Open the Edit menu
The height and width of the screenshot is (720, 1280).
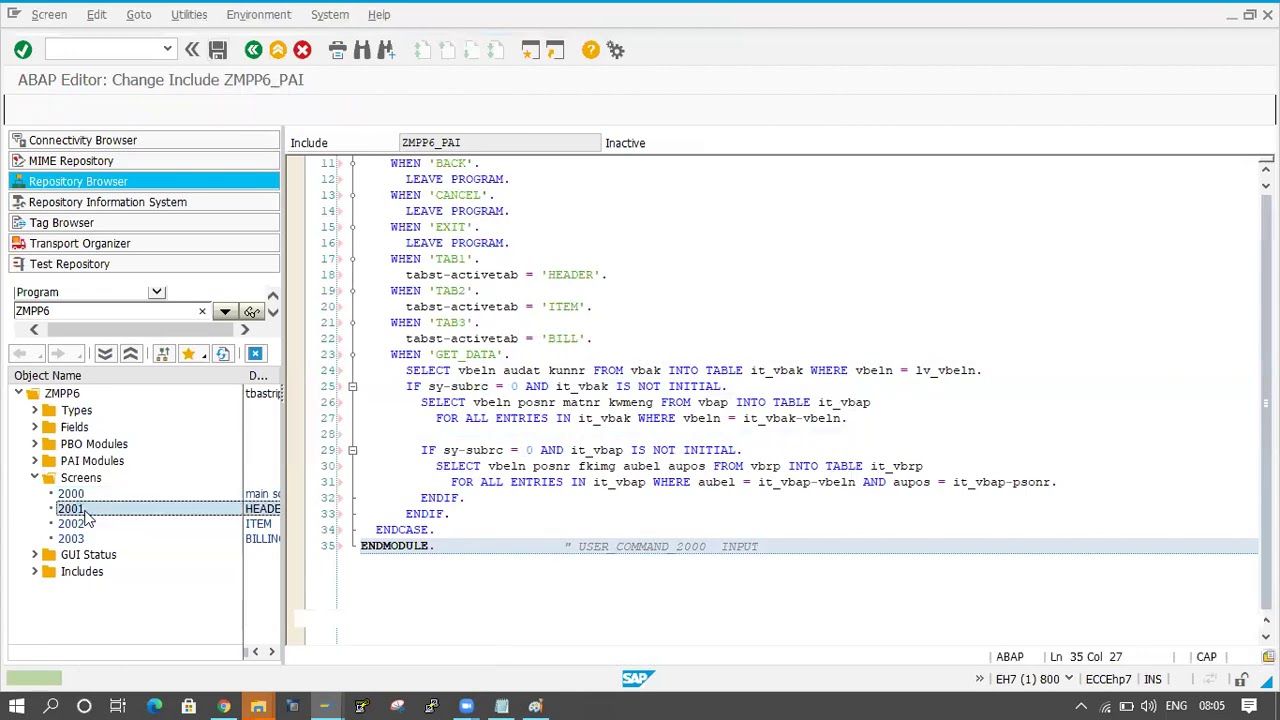pos(96,15)
